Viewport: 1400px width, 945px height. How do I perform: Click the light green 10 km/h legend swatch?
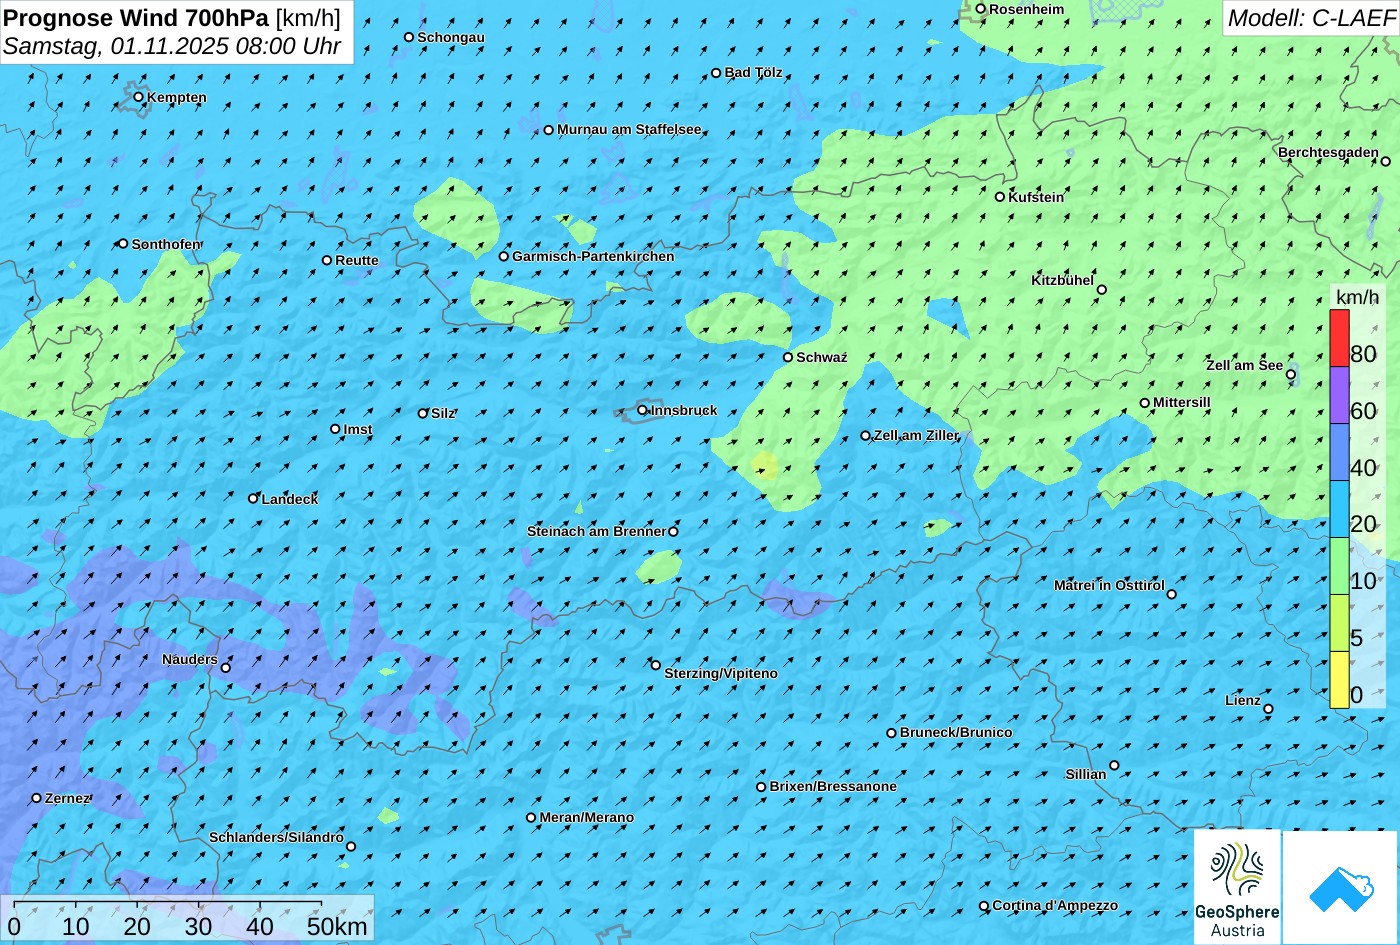point(1339,566)
